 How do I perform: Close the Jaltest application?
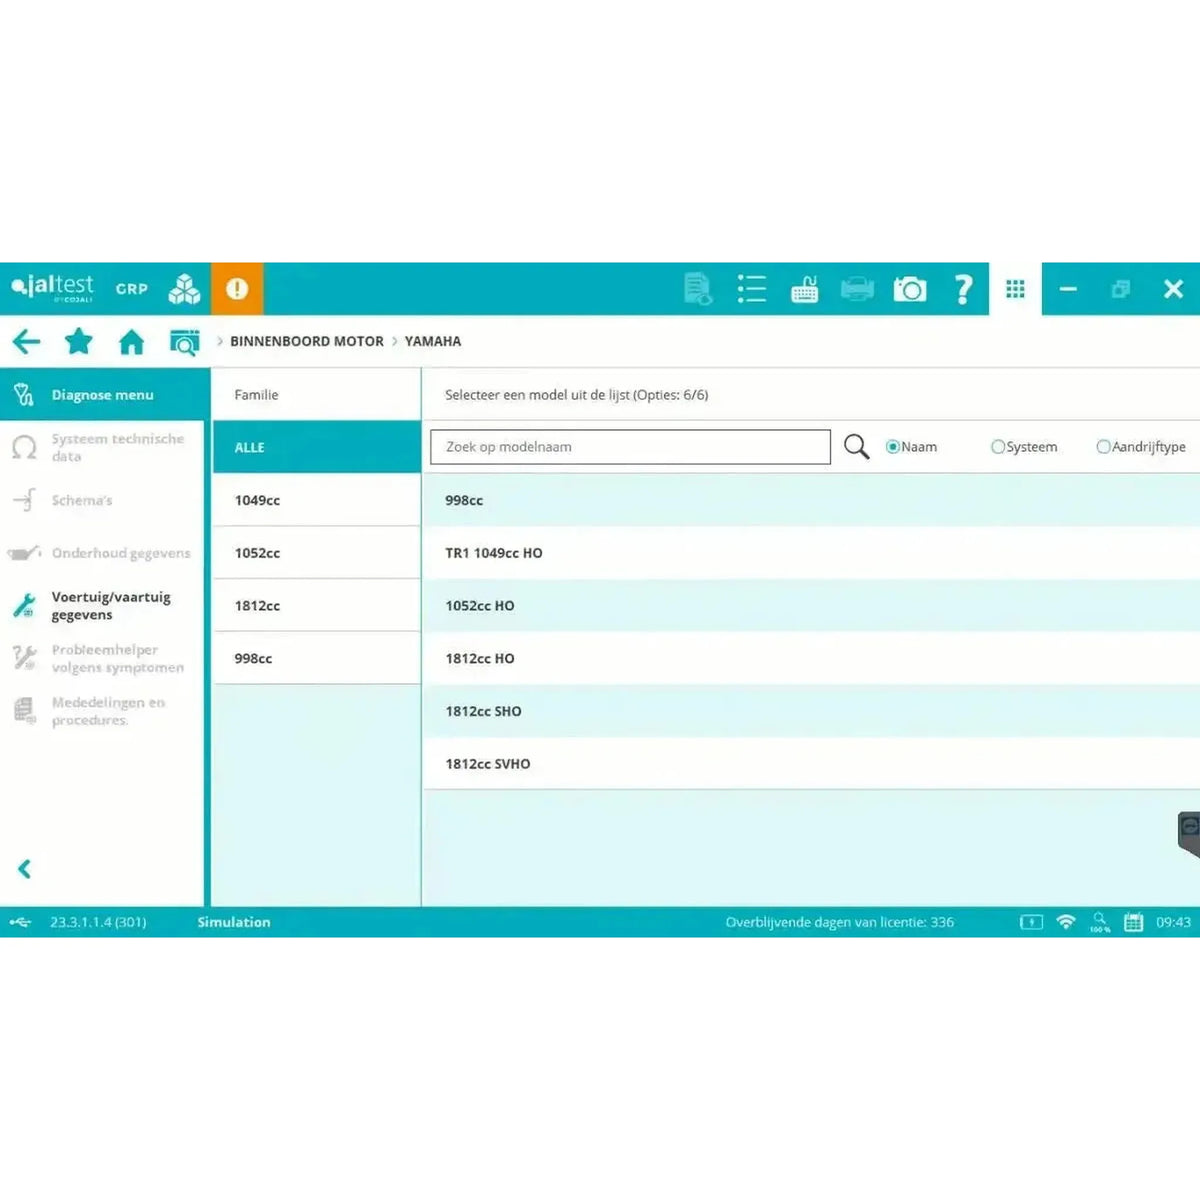(1174, 289)
